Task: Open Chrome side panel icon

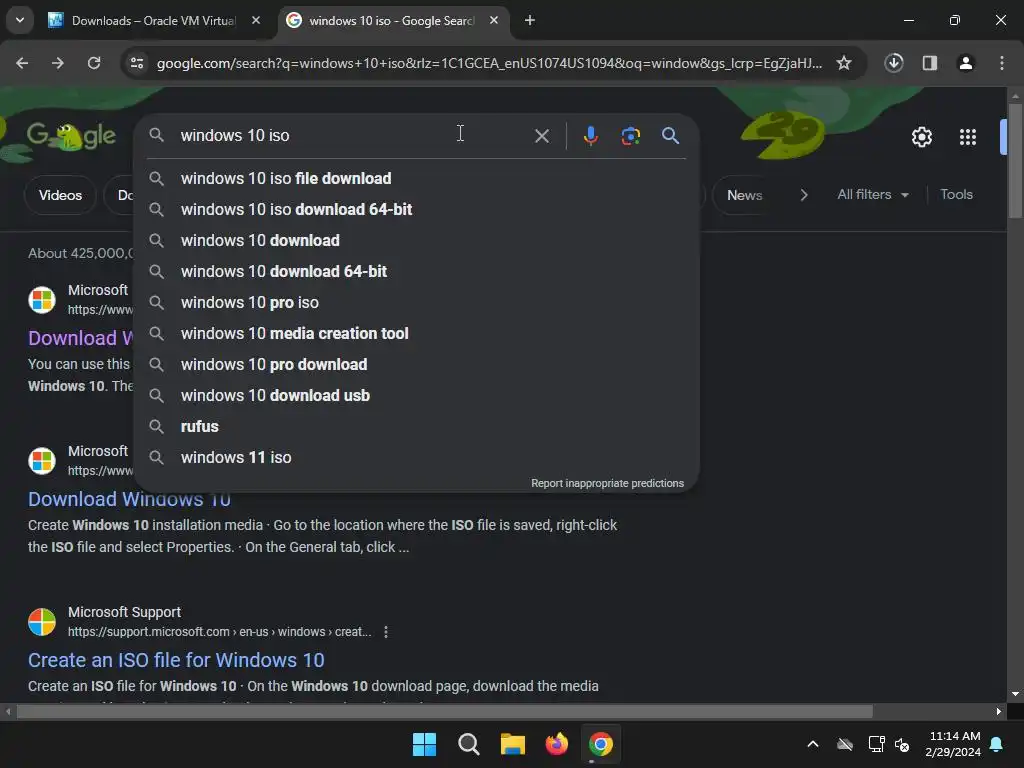Action: pos(929,63)
